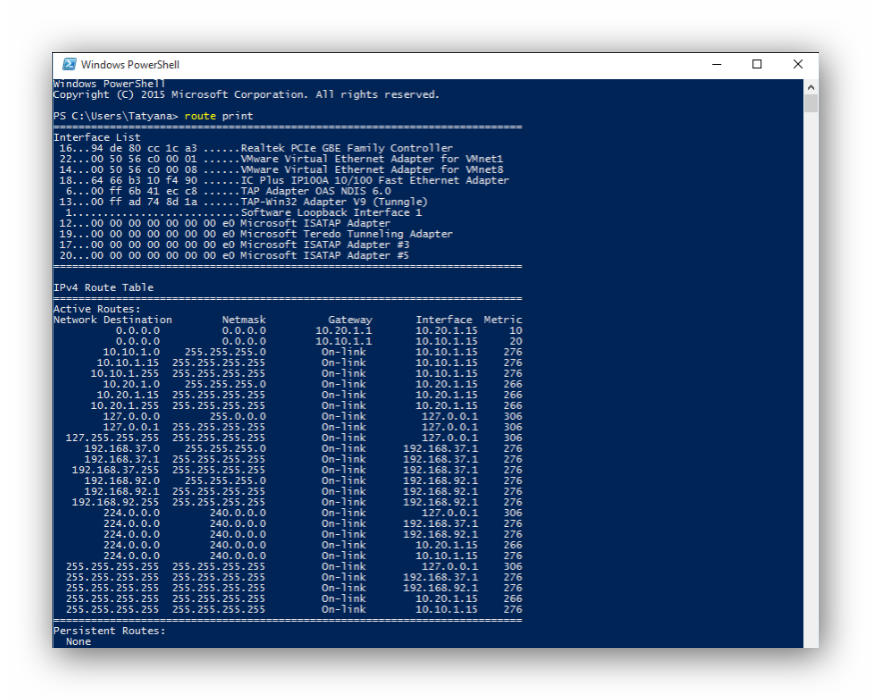
Task: Click the 'Interface List' heading
Action: (x=97, y=137)
